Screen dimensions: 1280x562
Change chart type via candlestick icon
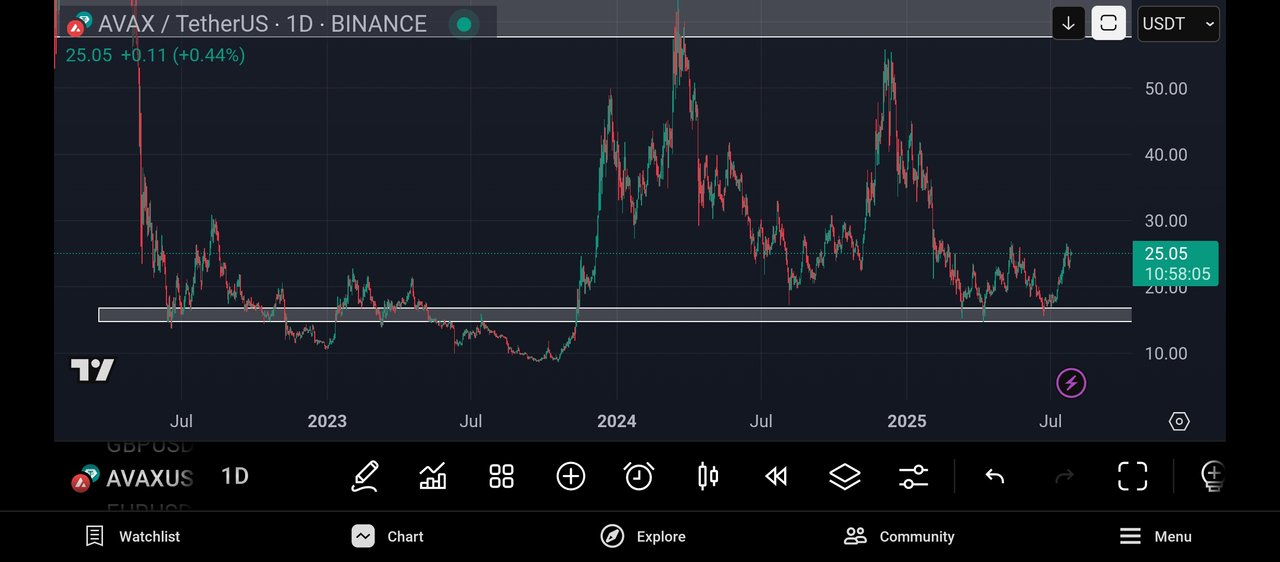click(708, 476)
